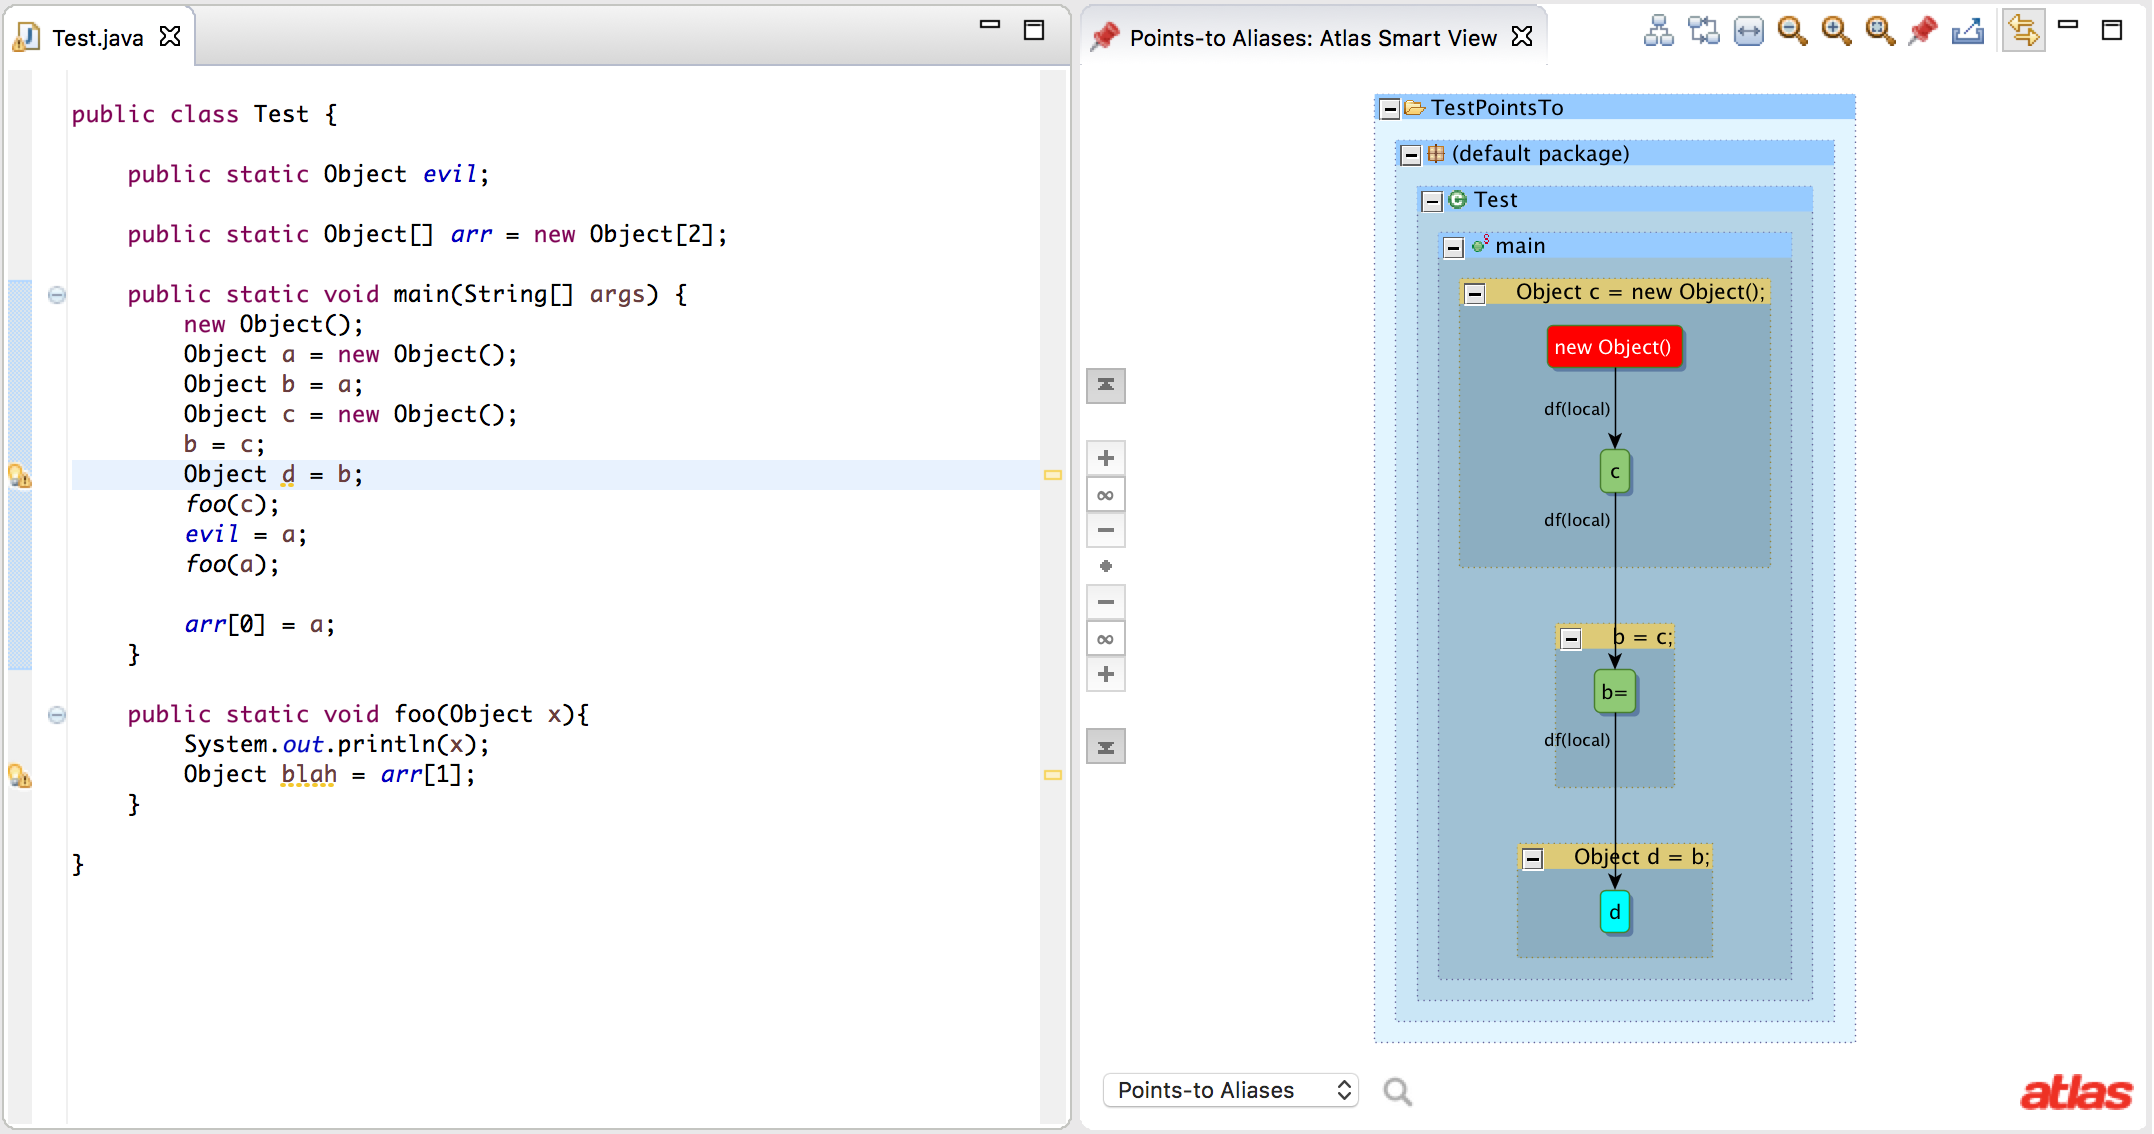Select the red new Object() node

tap(1614, 347)
